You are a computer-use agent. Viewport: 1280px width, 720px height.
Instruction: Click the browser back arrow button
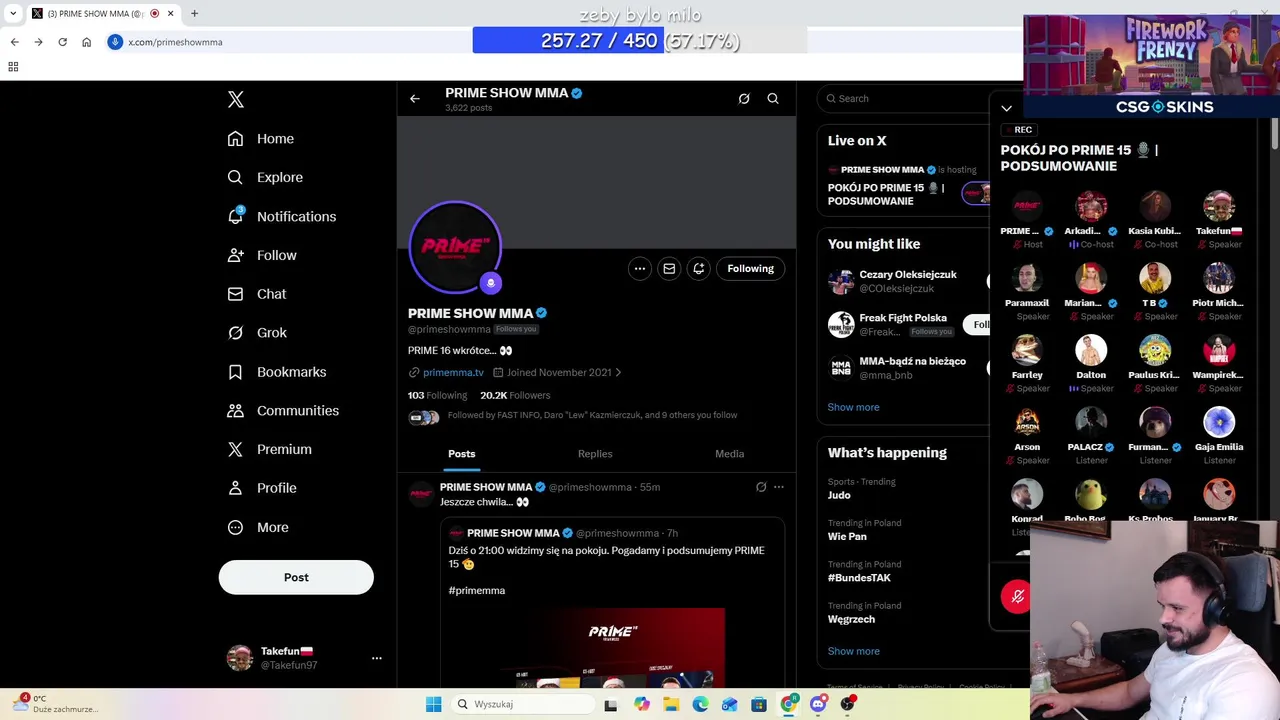[14, 42]
